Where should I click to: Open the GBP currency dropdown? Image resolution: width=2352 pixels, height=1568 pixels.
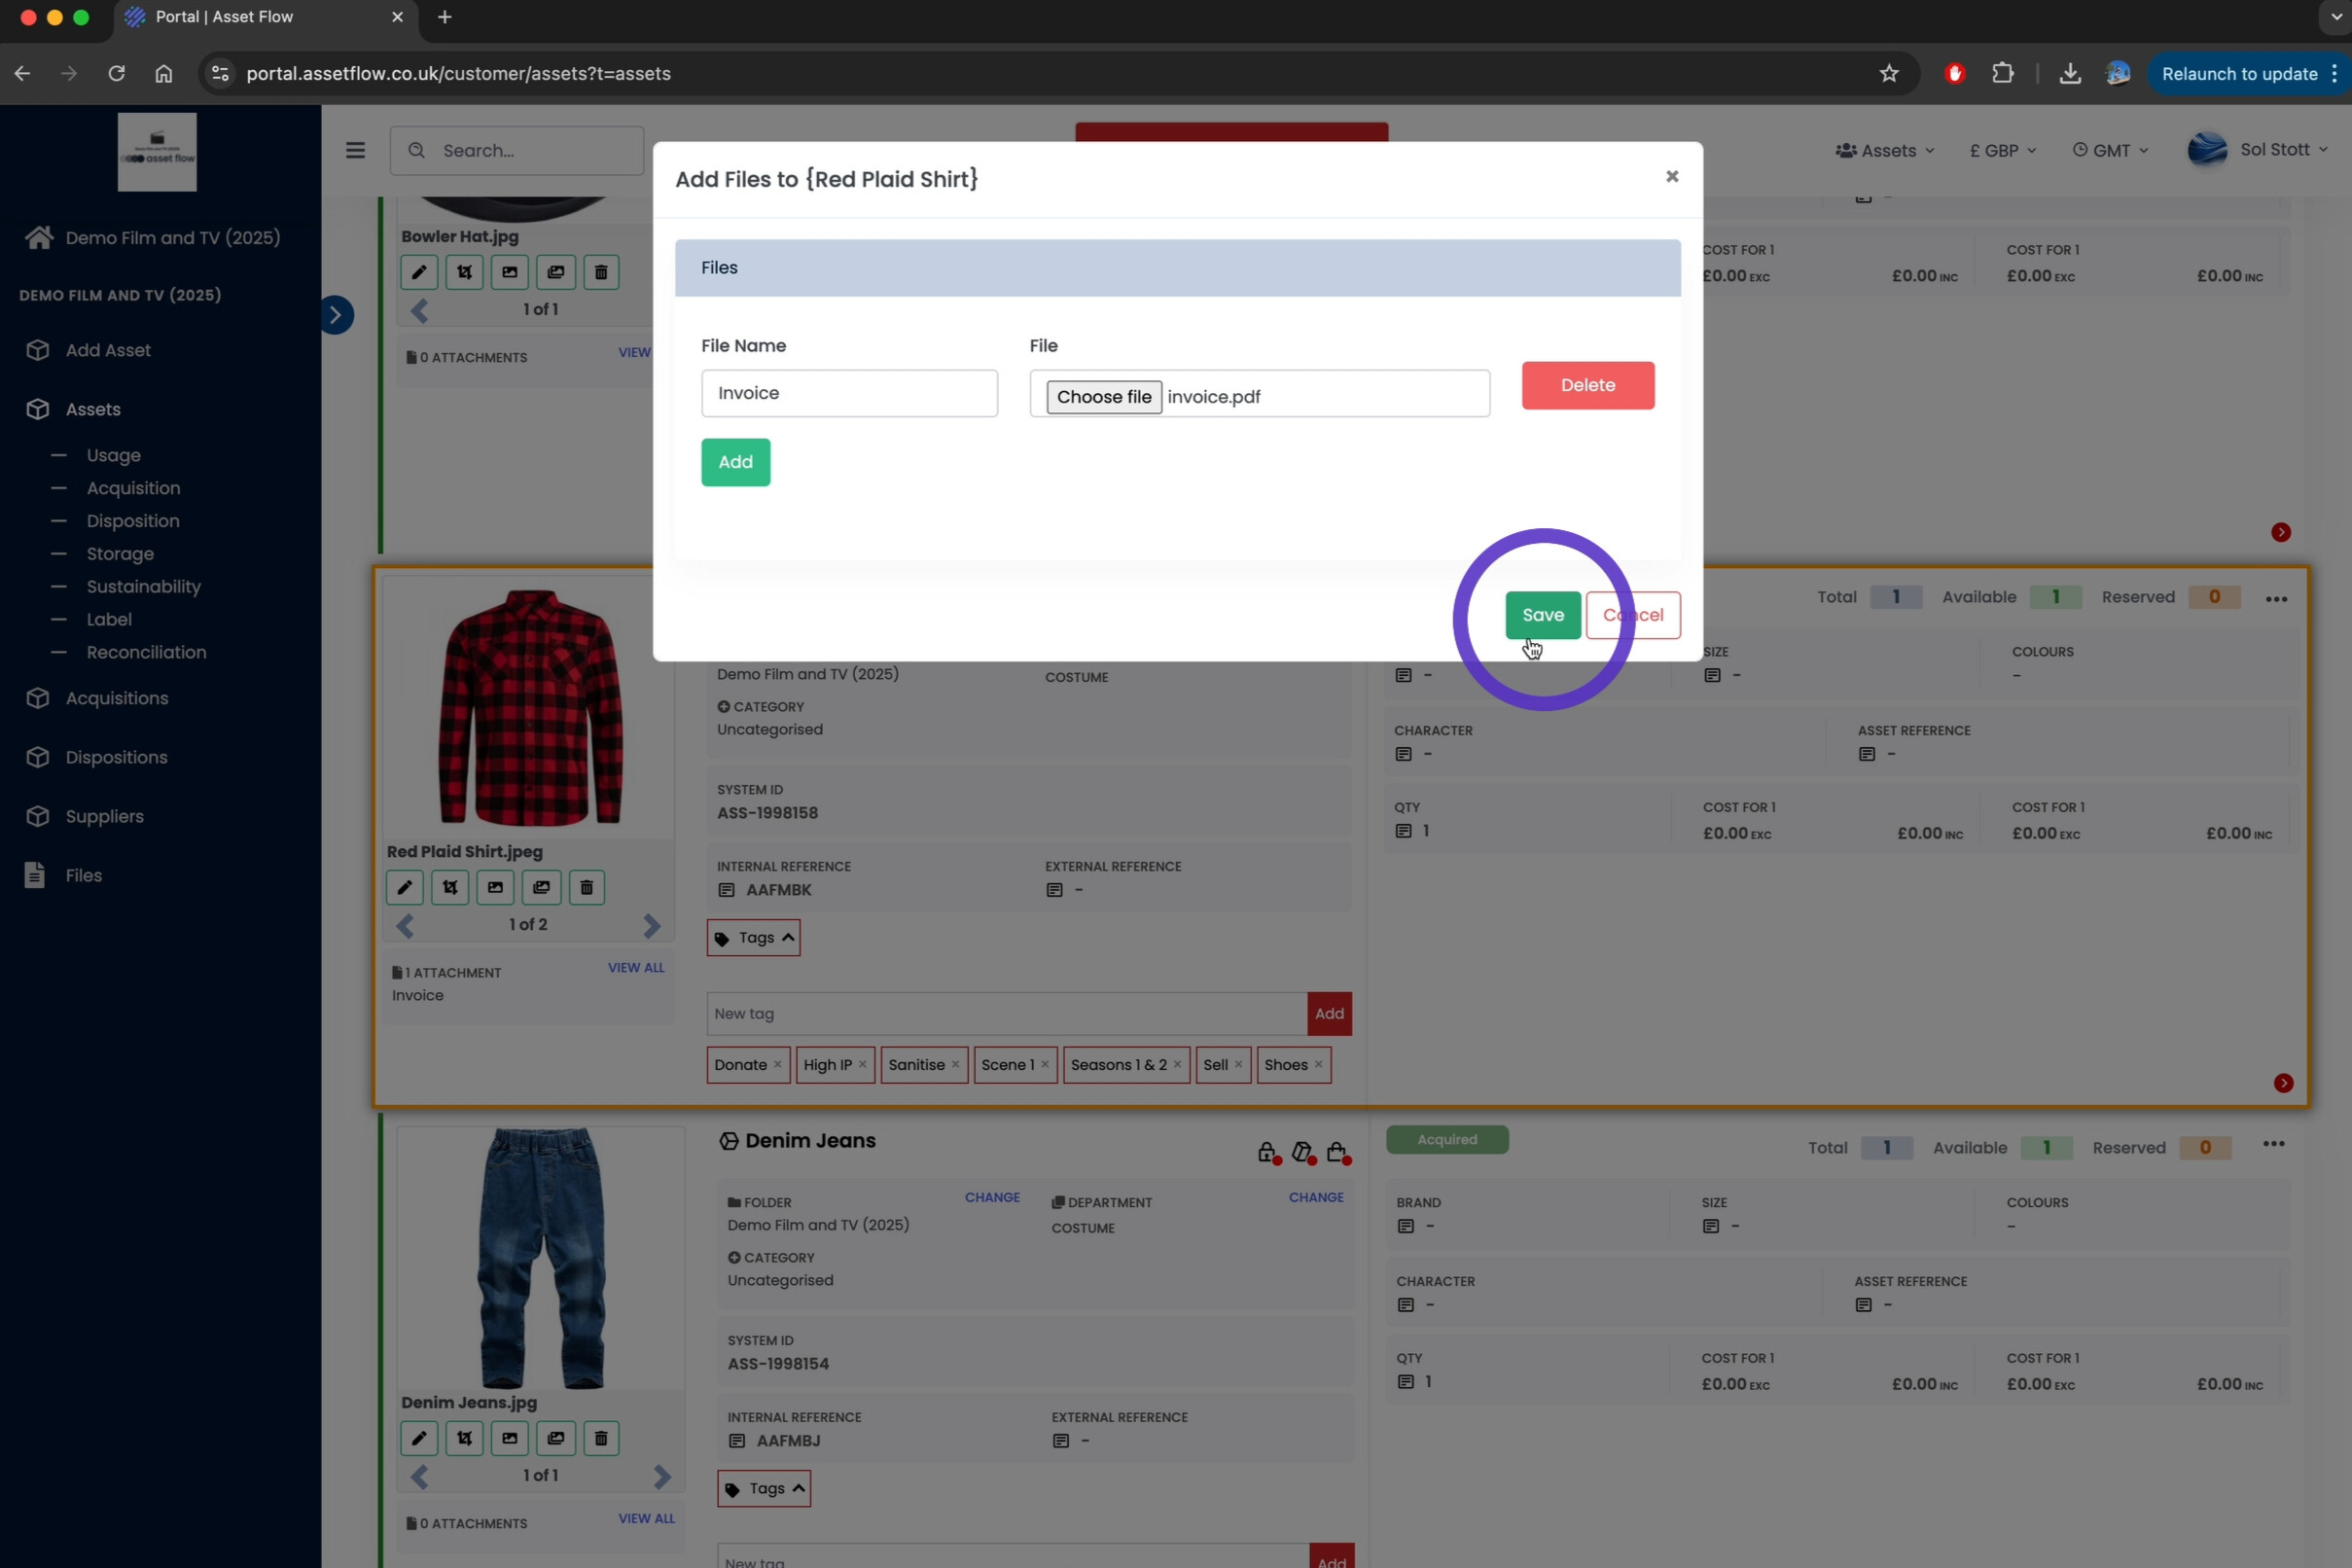click(2003, 151)
